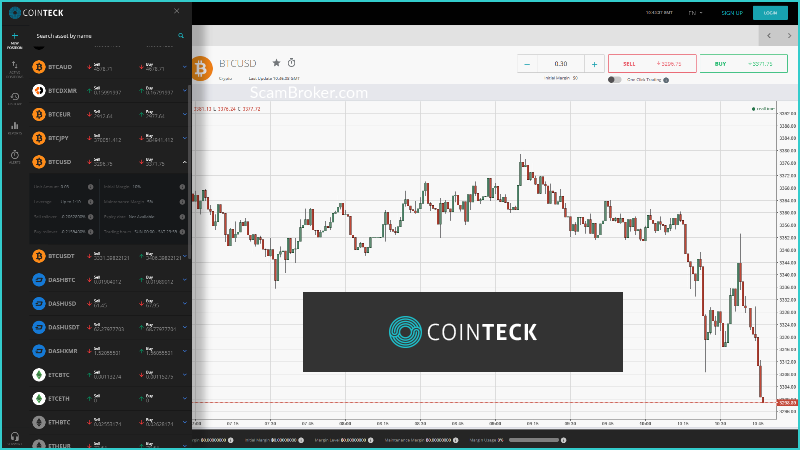Open the Alerts stopwatch icon in sidebar
The width and height of the screenshot is (800, 450).
(14, 157)
